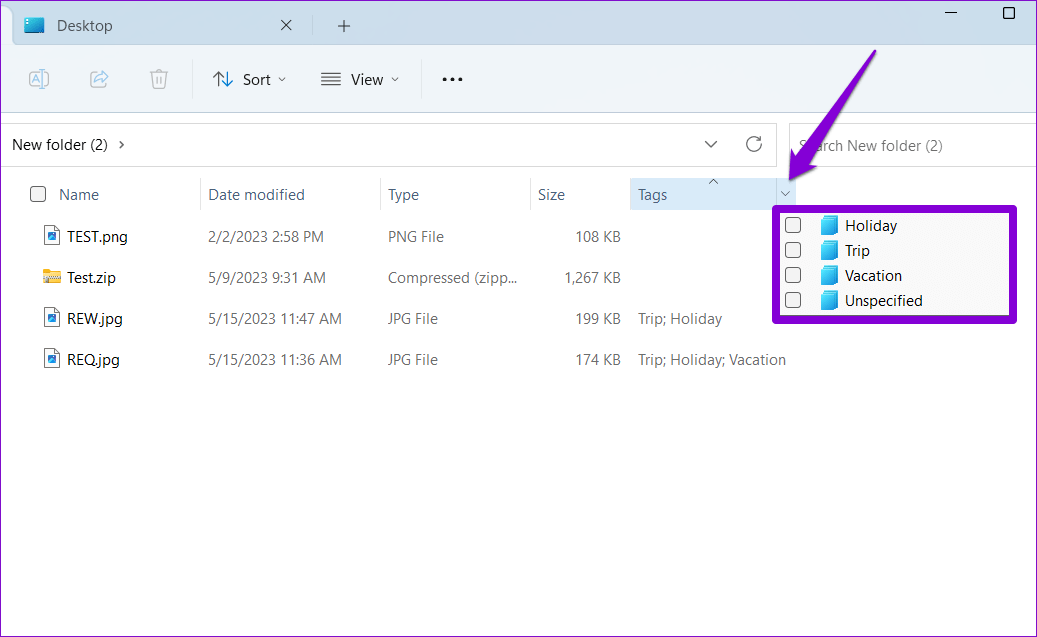Click the image file icon beside TEST.png
Viewport: 1037px width, 637px height.
coord(52,236)
